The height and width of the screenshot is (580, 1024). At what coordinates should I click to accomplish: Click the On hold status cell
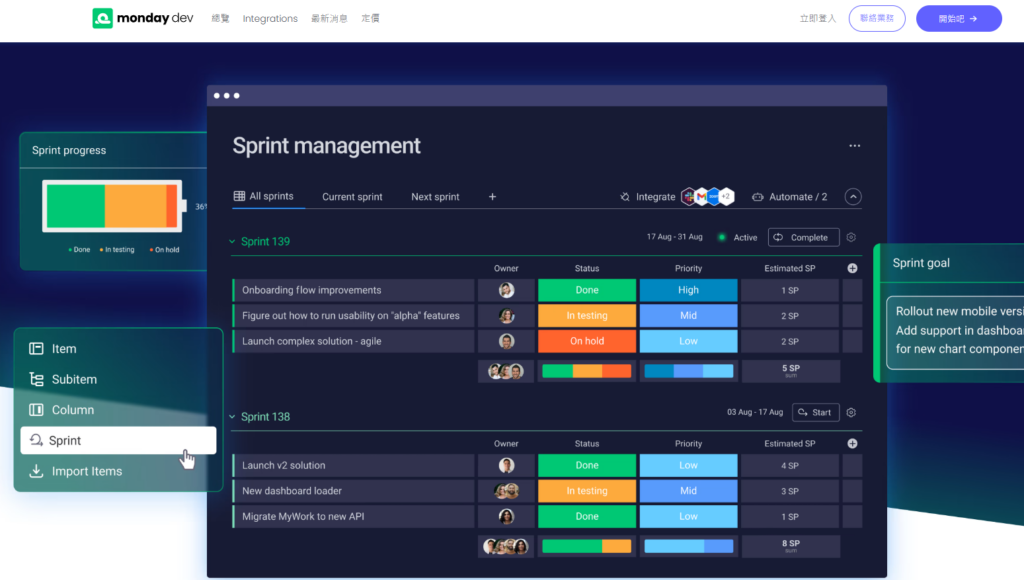click(x=586, y=341)
